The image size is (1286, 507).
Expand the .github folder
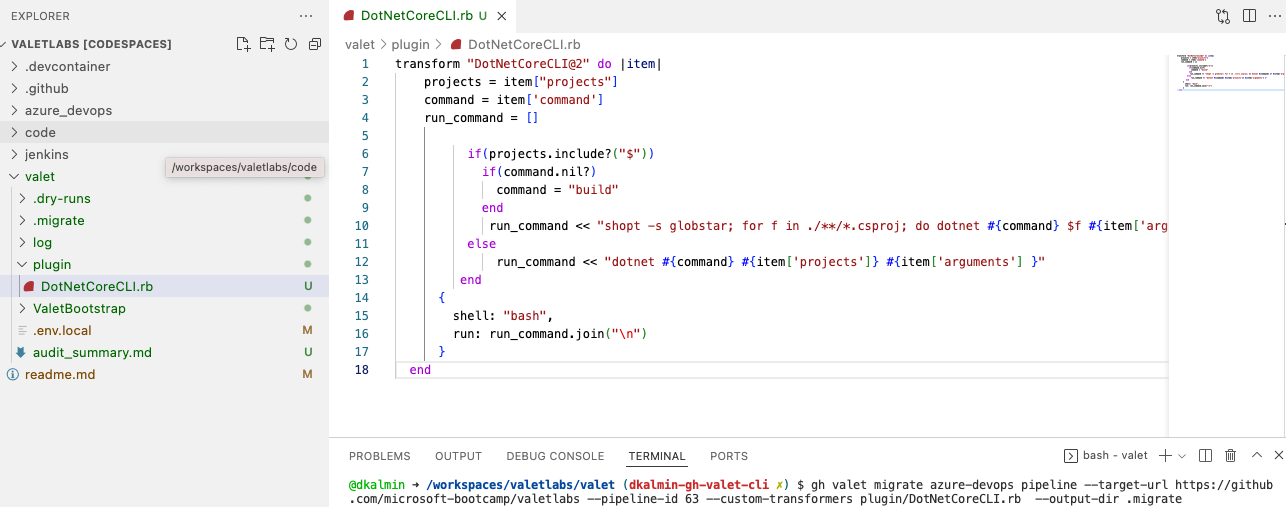pyautogui.click(x=164, y=88)
